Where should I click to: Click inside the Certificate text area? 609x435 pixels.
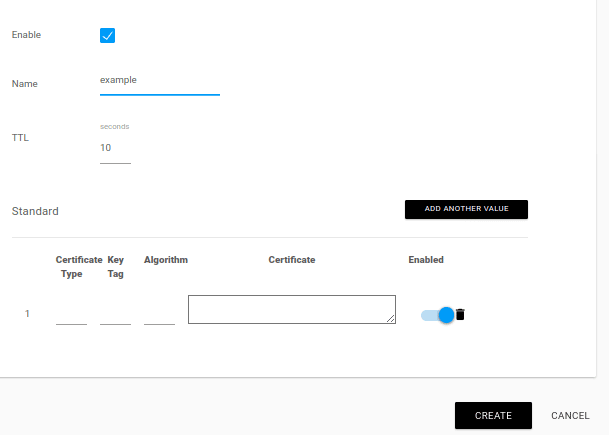pyautogui.click(x=292, y=309)
